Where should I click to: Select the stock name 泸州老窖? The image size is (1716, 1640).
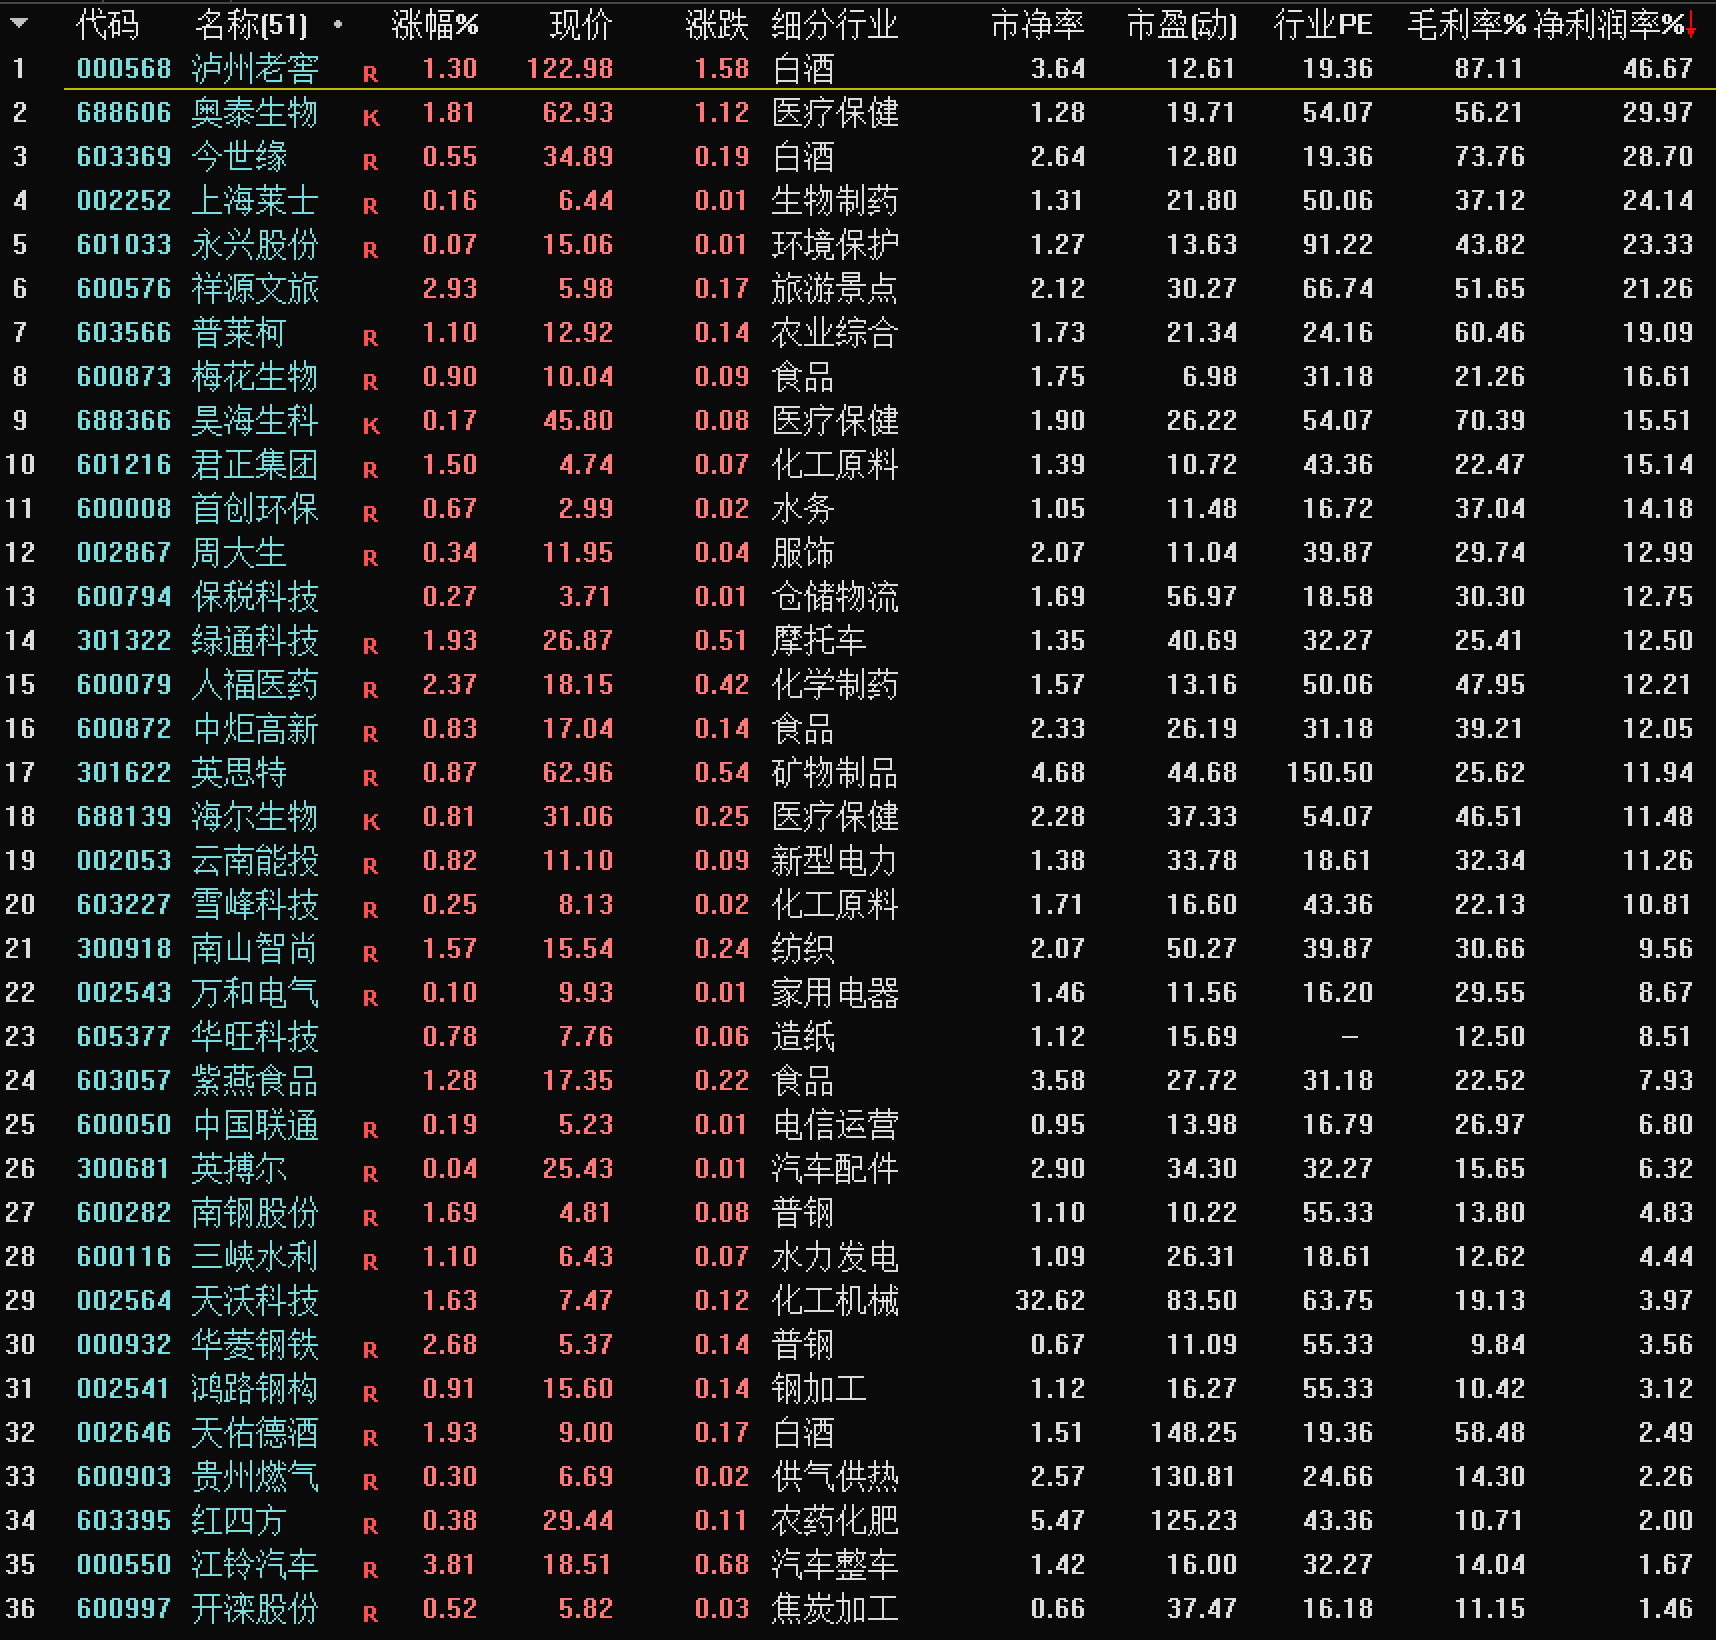point(255,68)
